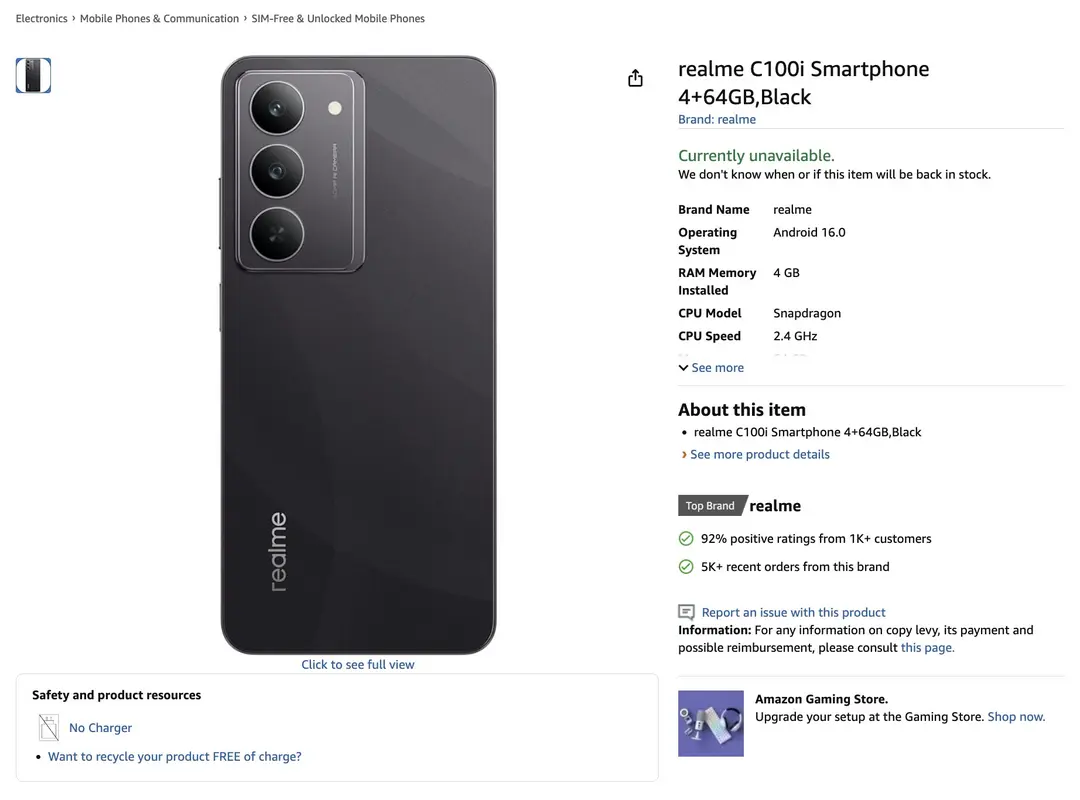Open the SIM-Free & Unlocked Mobile Phones category
Viewport: 1080px width, 800px height.
[x=339, y=18]
